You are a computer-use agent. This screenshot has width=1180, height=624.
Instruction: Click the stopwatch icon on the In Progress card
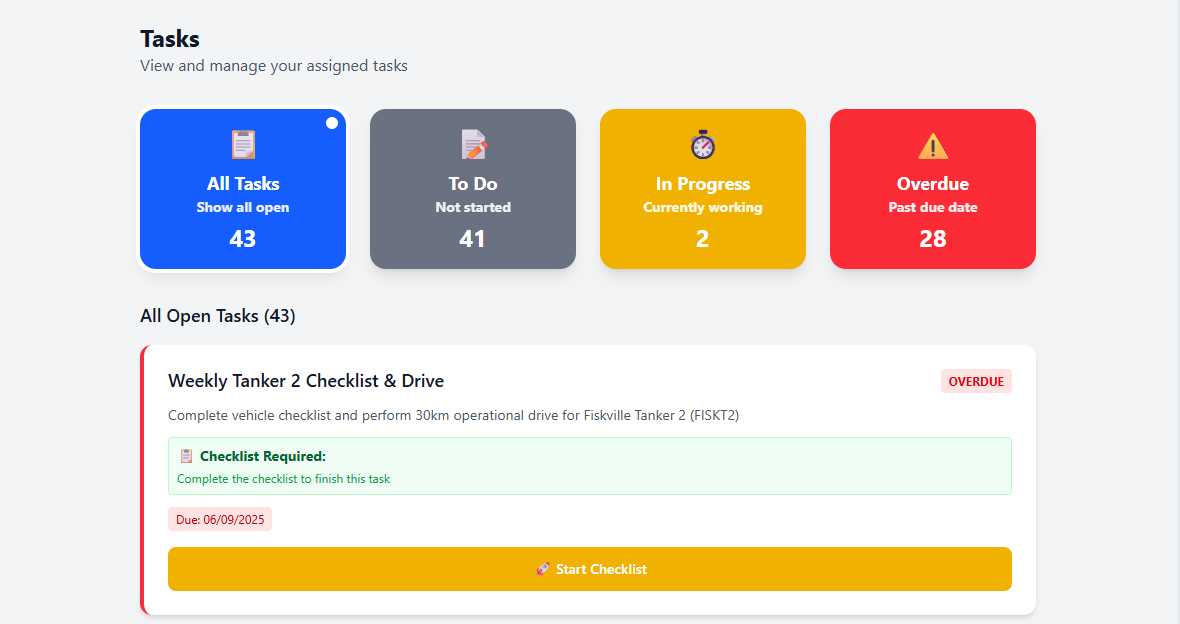tap(702, 144)
